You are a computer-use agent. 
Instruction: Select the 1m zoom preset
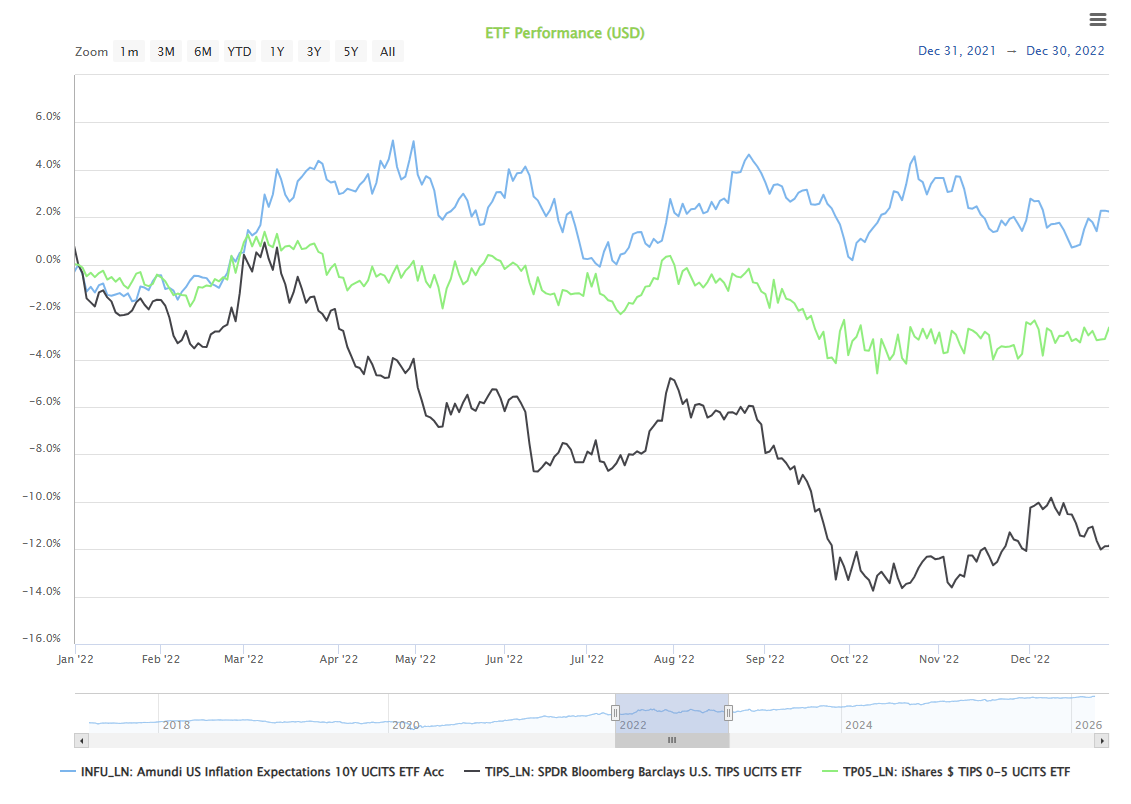[128, 51]
